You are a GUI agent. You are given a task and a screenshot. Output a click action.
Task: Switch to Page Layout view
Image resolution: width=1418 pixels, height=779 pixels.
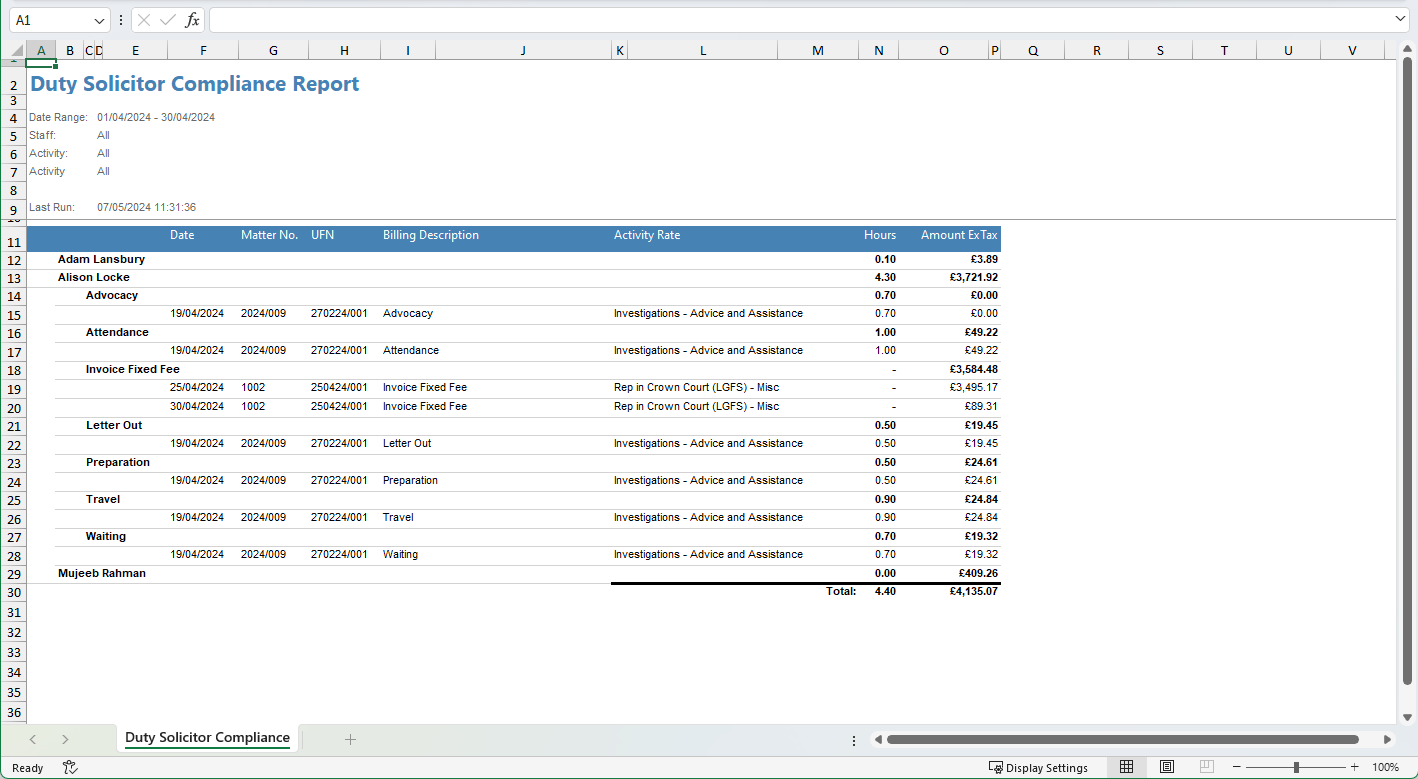[1166, 767]
